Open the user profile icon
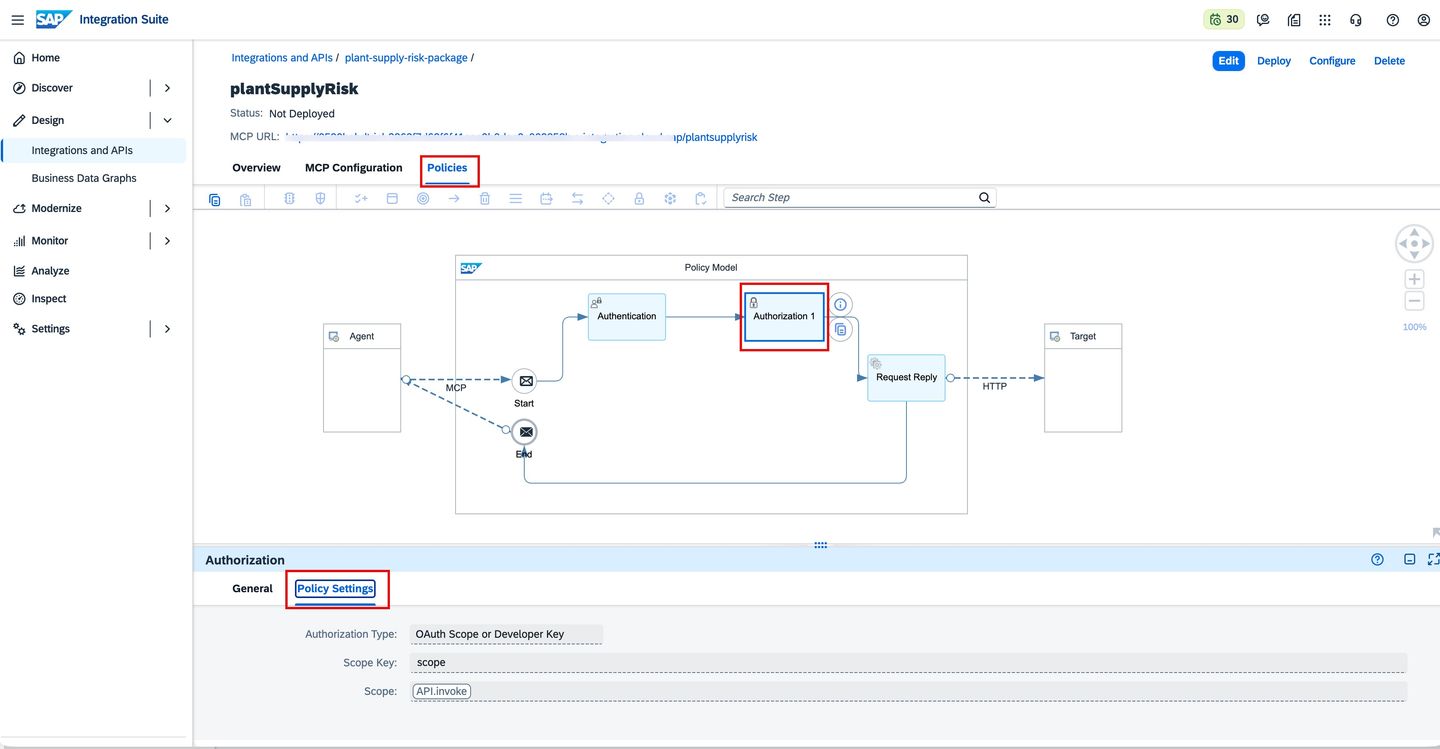Viewport: 1440px width, 749px height. tap(1424, 20)
